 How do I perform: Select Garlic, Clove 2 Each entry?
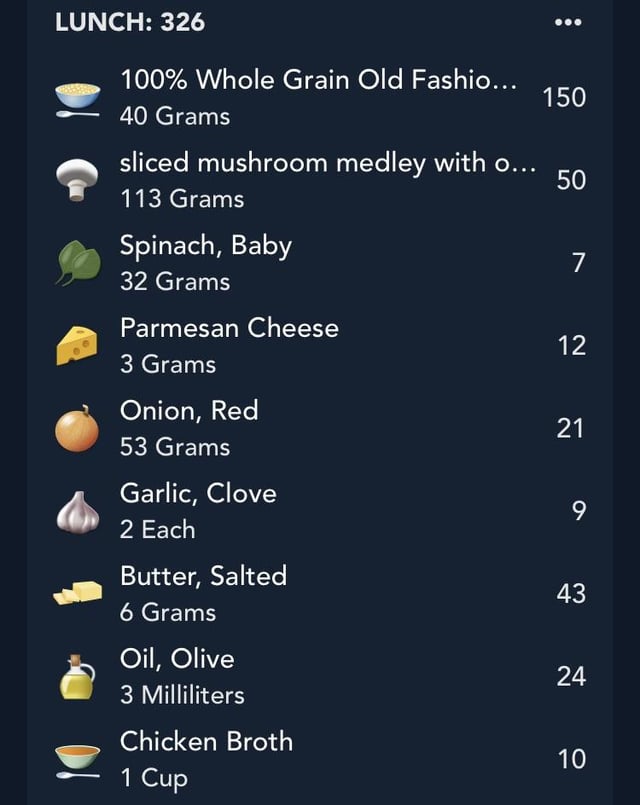pyautogui.click(x=320, y=511)
